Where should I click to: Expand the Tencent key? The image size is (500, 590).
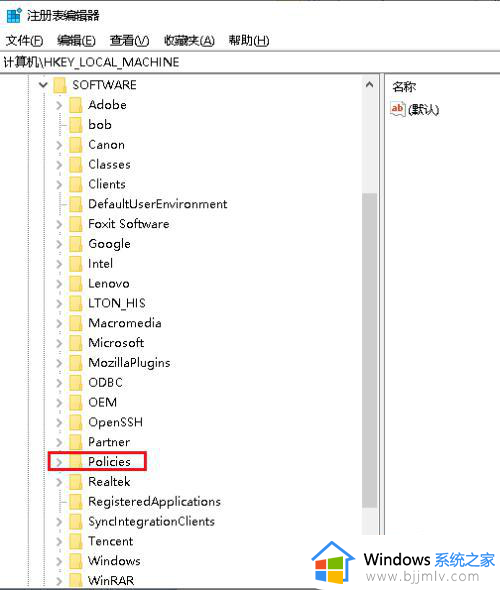59,541
